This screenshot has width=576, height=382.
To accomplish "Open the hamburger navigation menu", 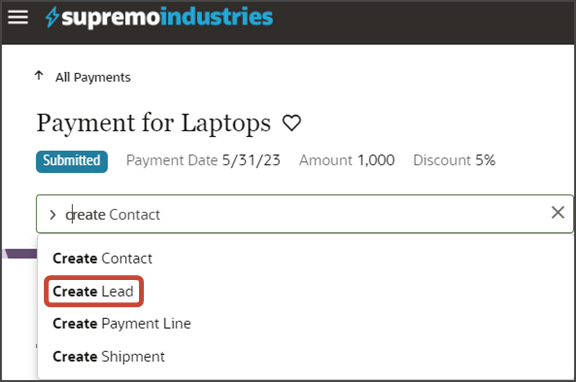I will coord(18,17).
